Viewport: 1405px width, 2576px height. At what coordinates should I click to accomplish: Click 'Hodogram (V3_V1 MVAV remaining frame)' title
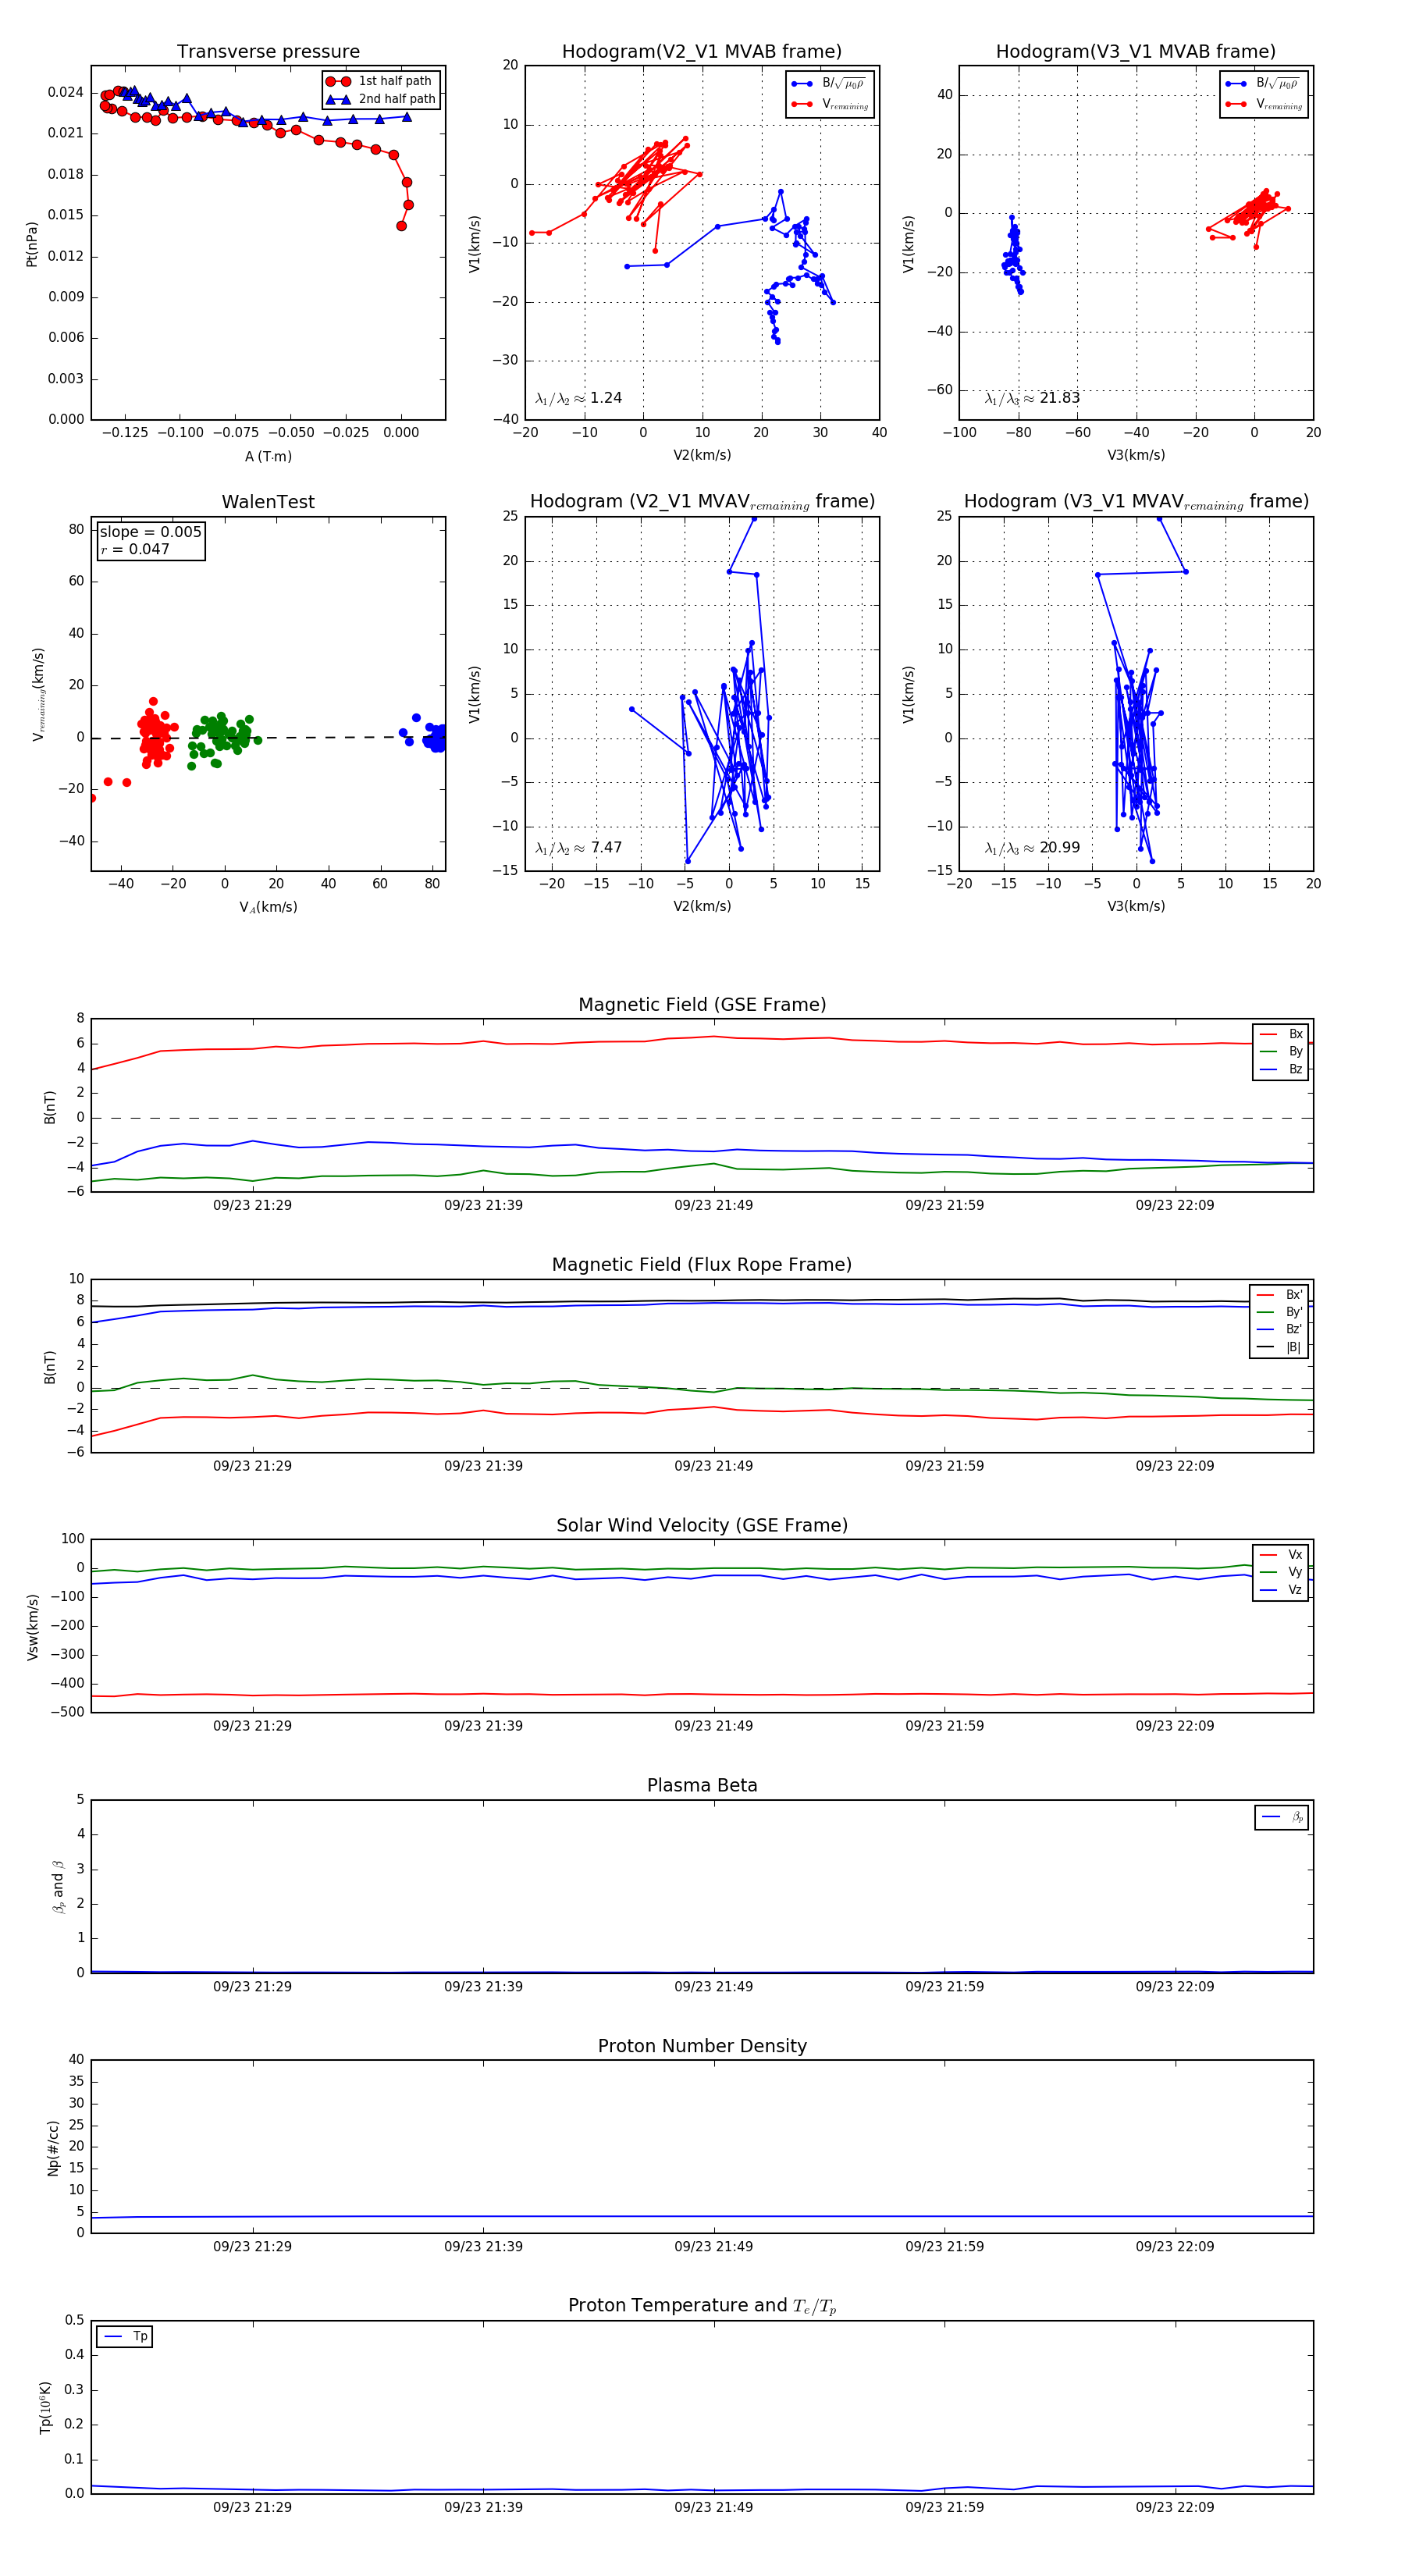pyautogui.click(x=1136, y=502)
